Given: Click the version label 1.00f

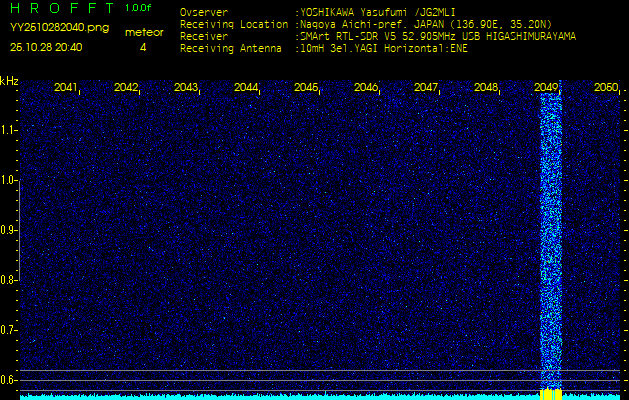Looking at the screenshot, I should point(138,8).
